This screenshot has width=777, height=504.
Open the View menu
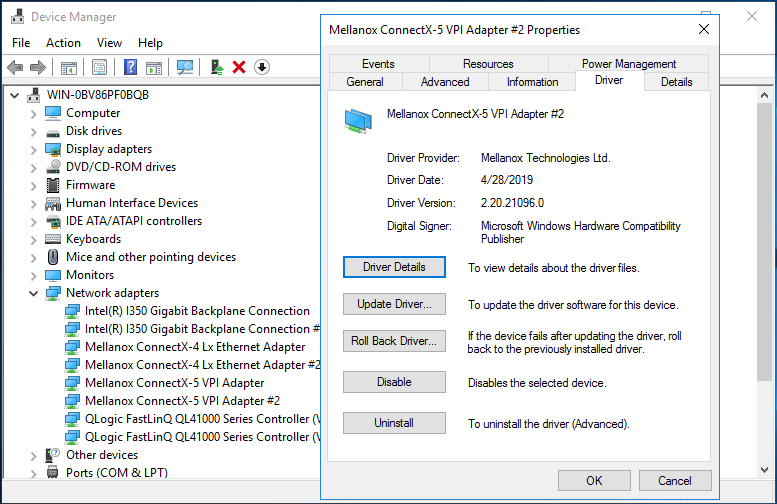pyautogui.click(x=109, y=43)
